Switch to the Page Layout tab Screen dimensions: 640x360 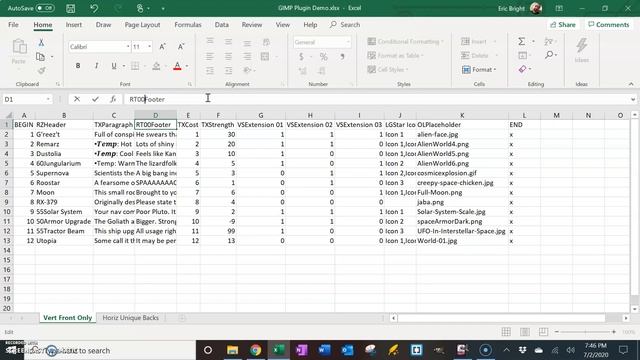pyautogui.click(x=142, y=25)
